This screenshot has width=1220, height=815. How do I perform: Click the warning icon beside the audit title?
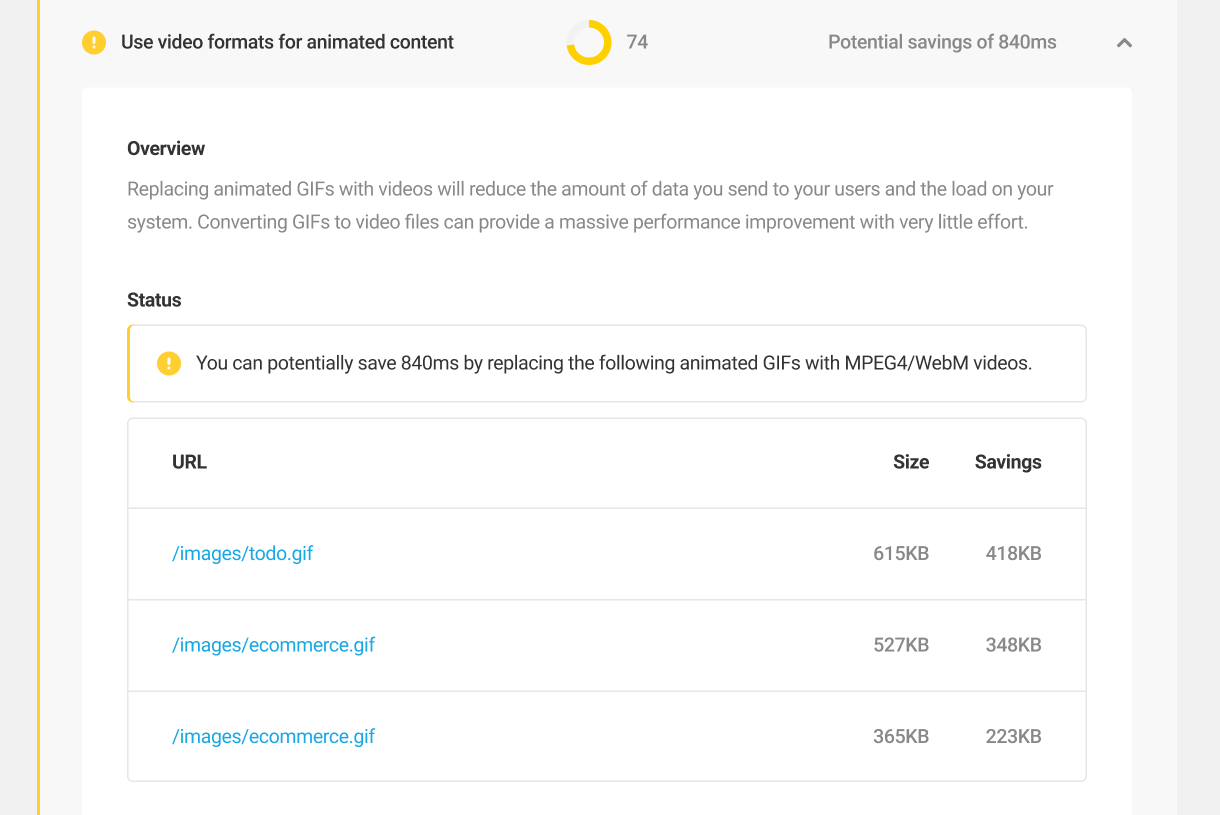[x=93, y=42]
